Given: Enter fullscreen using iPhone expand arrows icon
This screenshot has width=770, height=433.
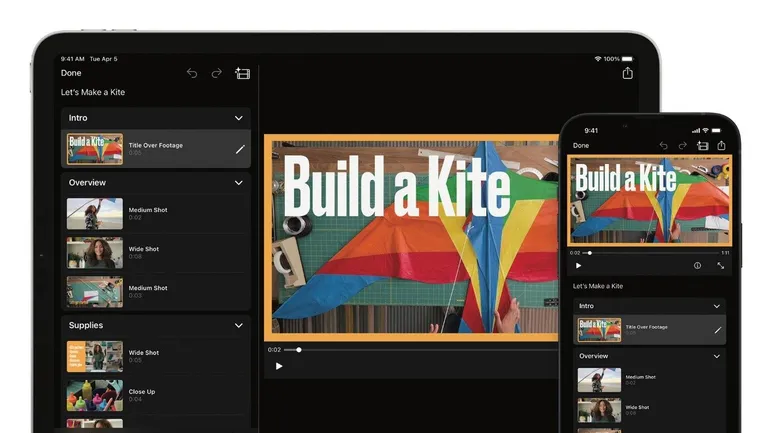Looking at the screenshot, I should point(720,266).
